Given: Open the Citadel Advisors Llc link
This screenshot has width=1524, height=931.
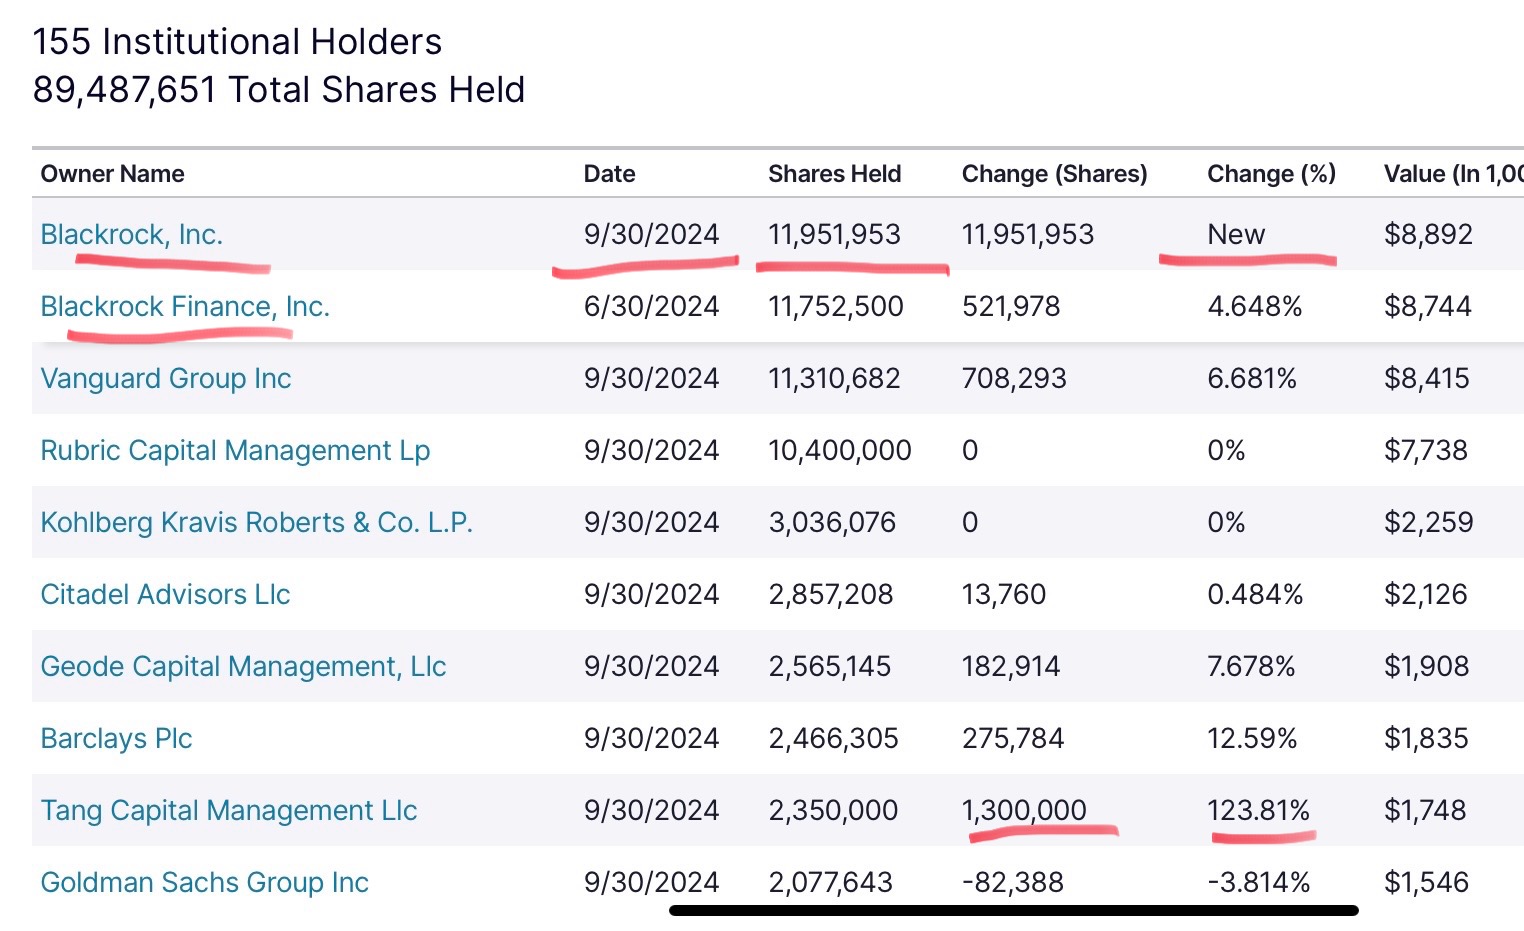Looking at the screenshot, I should (165, 594).
